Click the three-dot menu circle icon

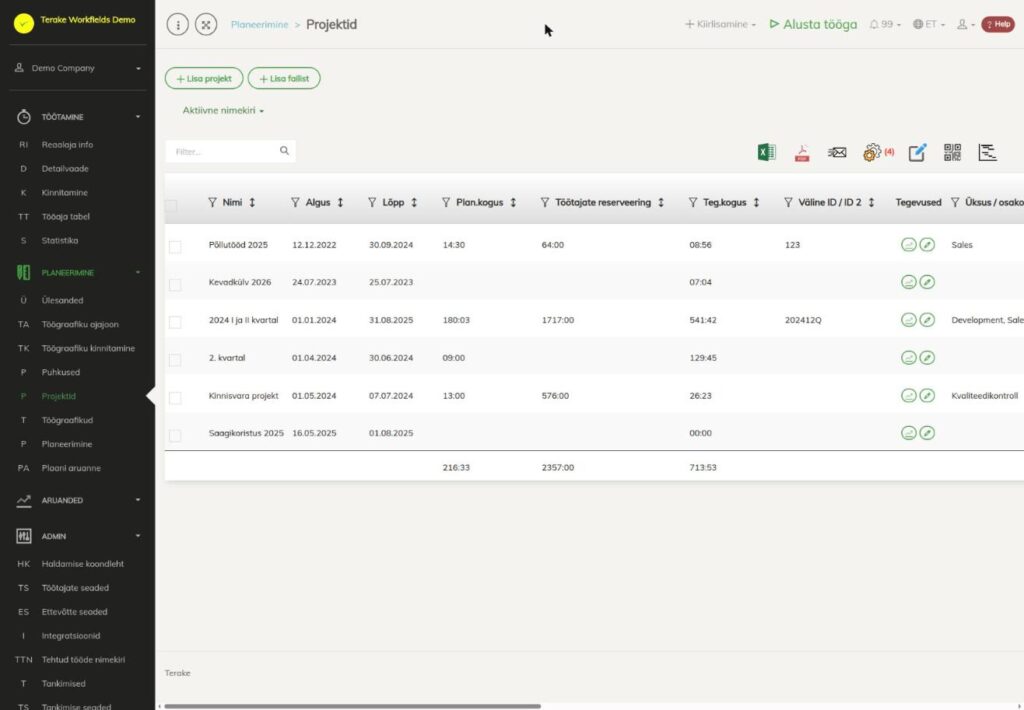pyautogui.click(x=178, y=25)
